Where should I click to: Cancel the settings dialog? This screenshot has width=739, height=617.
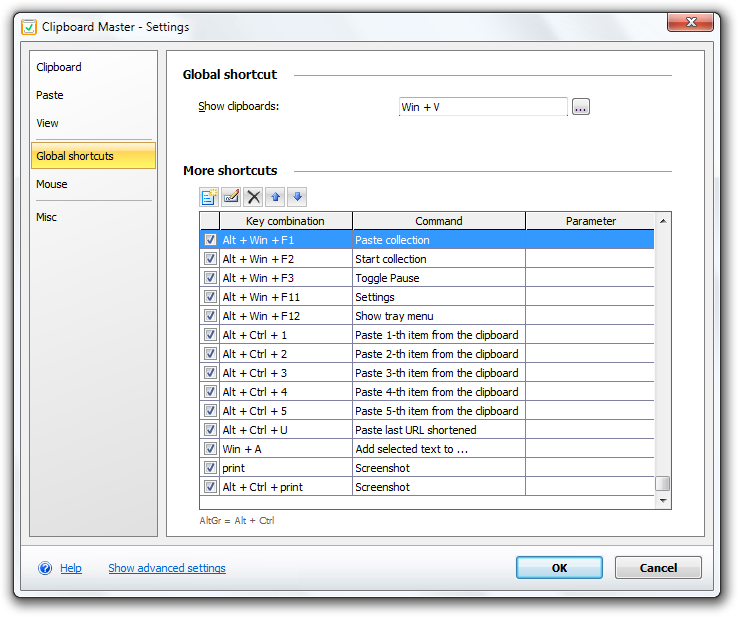tap(658, 568)
